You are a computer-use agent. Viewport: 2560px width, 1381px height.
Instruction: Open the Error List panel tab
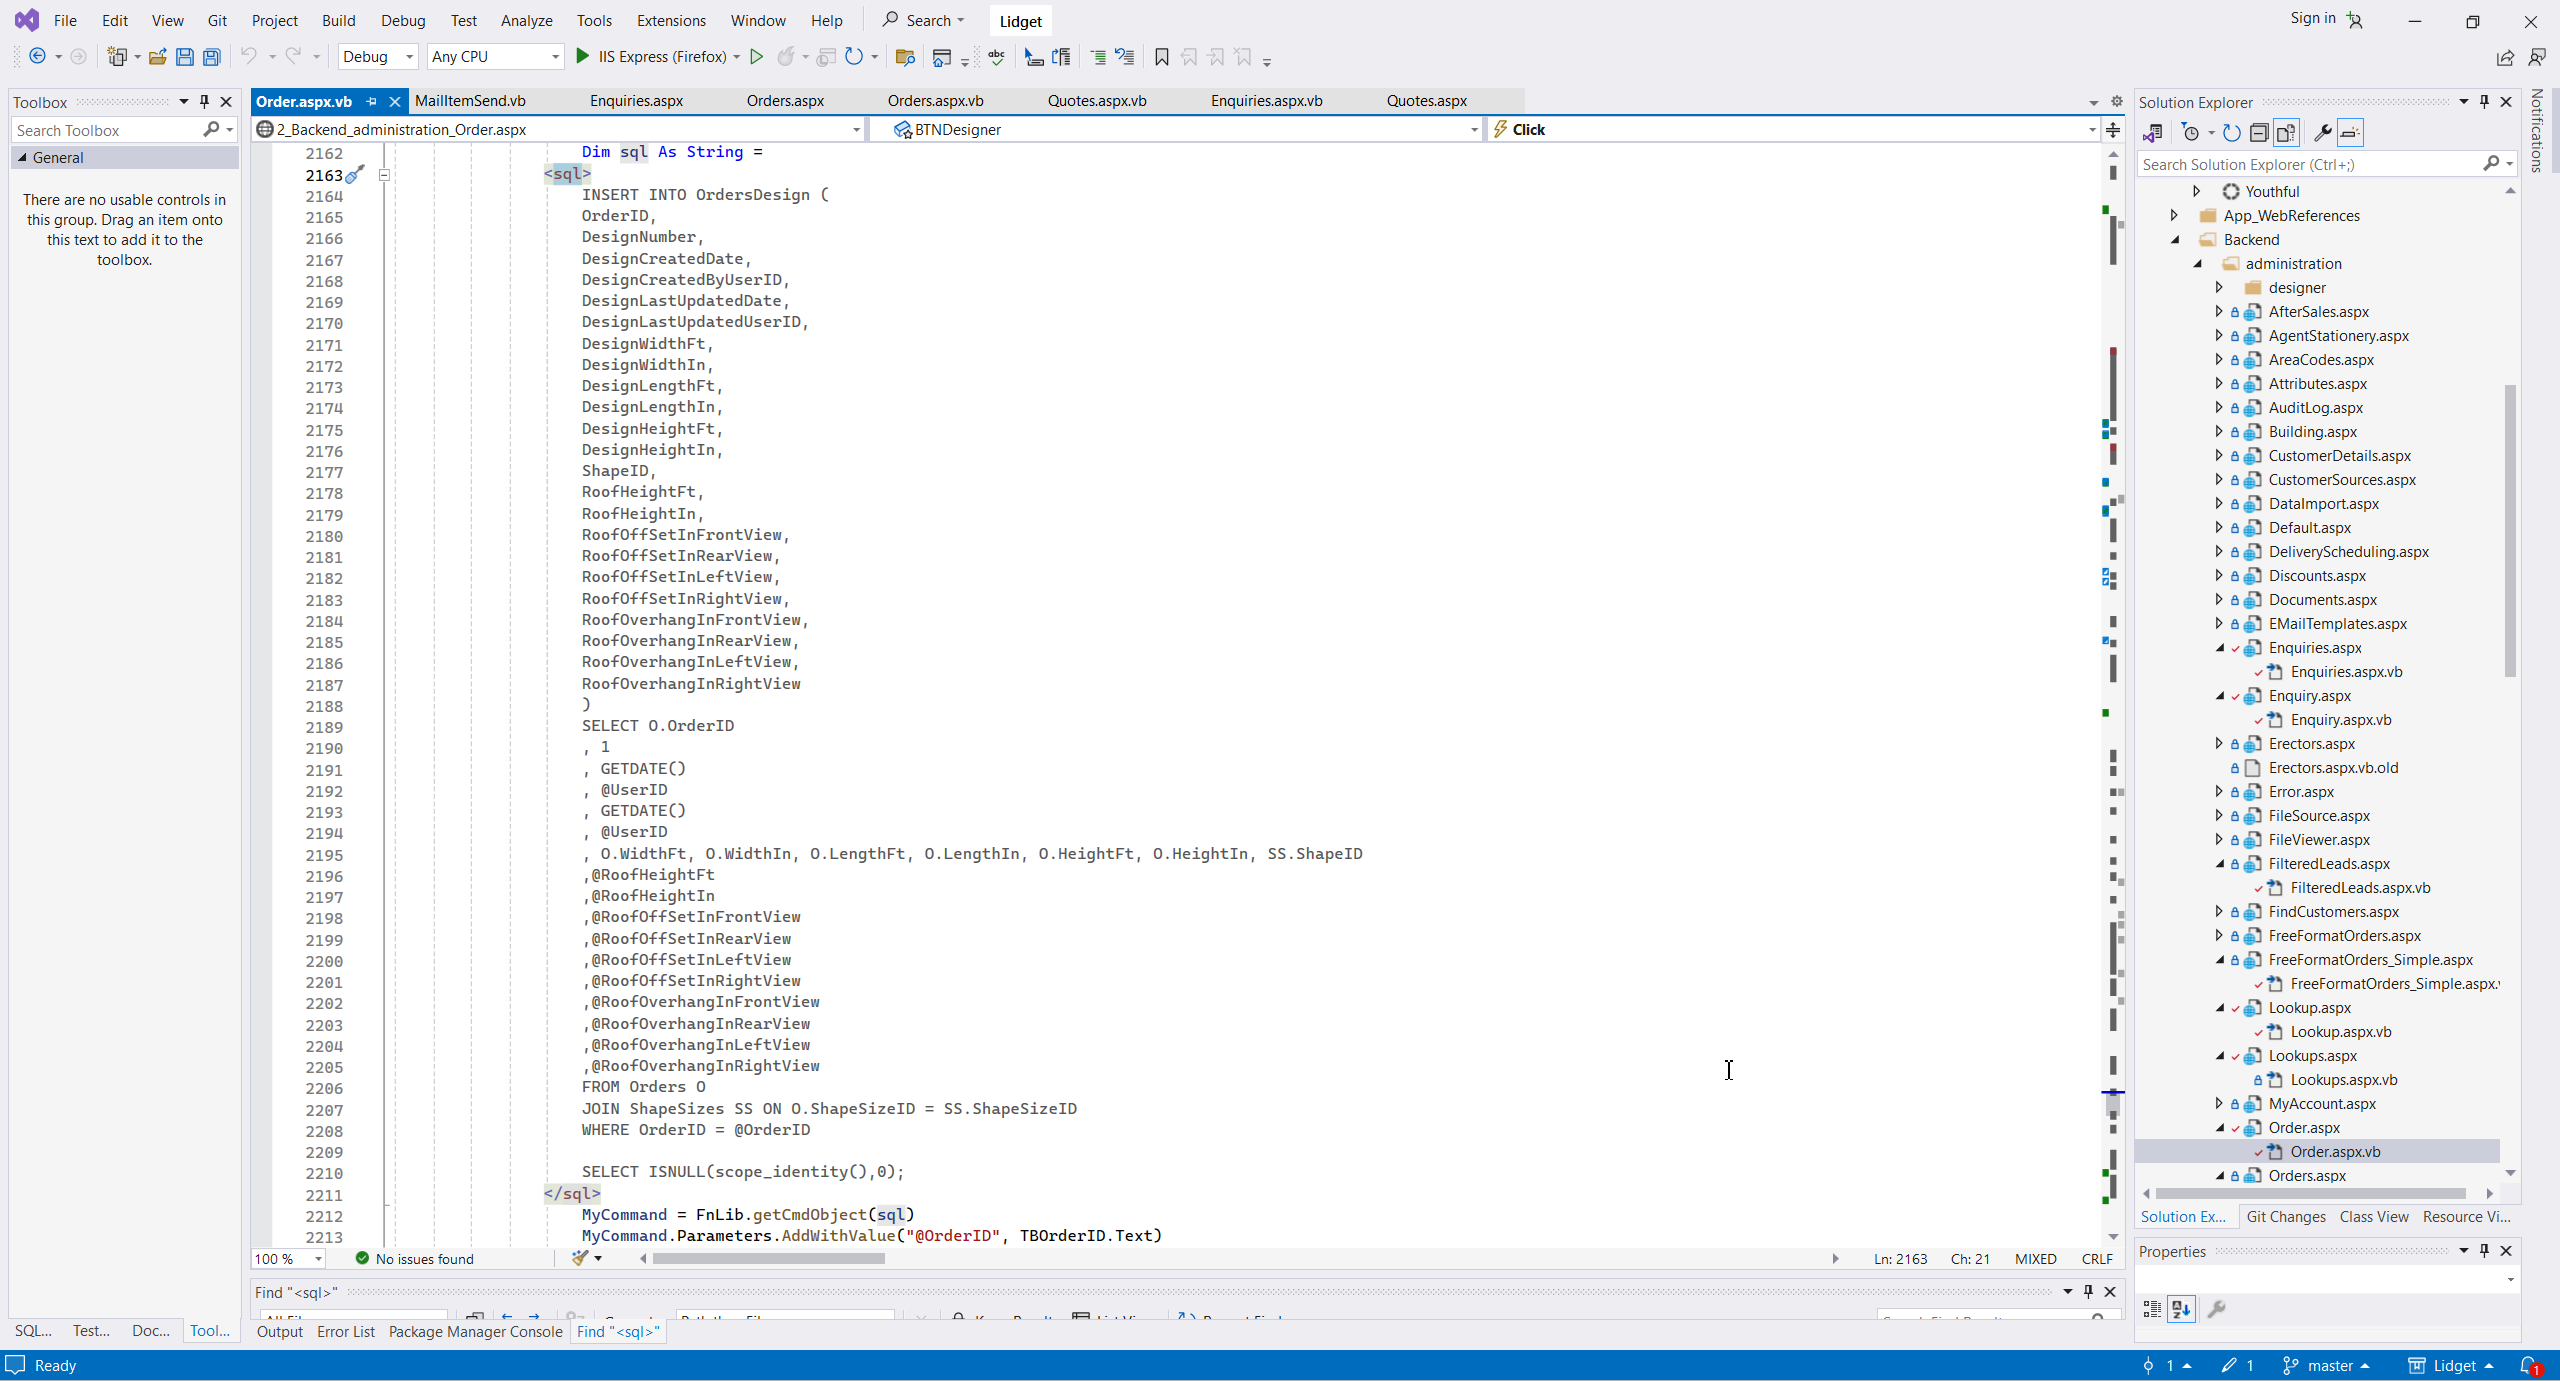[345, 1332]
